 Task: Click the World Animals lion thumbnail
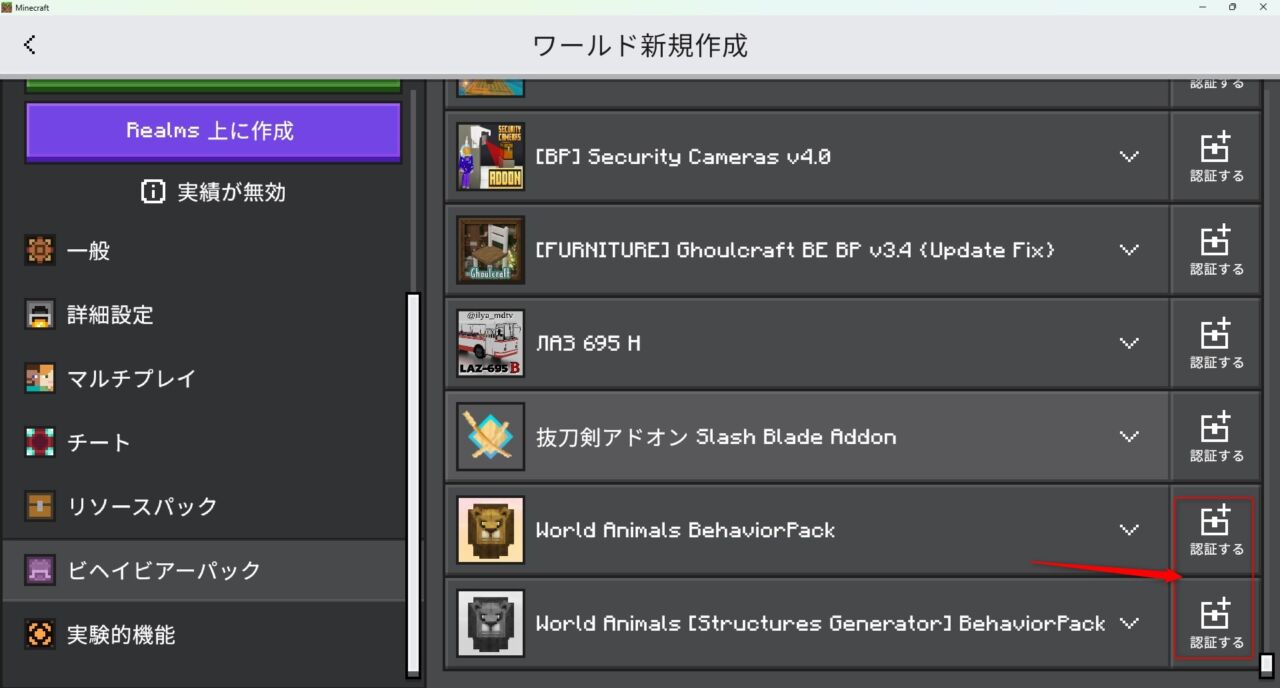click(x=490, y=530)
